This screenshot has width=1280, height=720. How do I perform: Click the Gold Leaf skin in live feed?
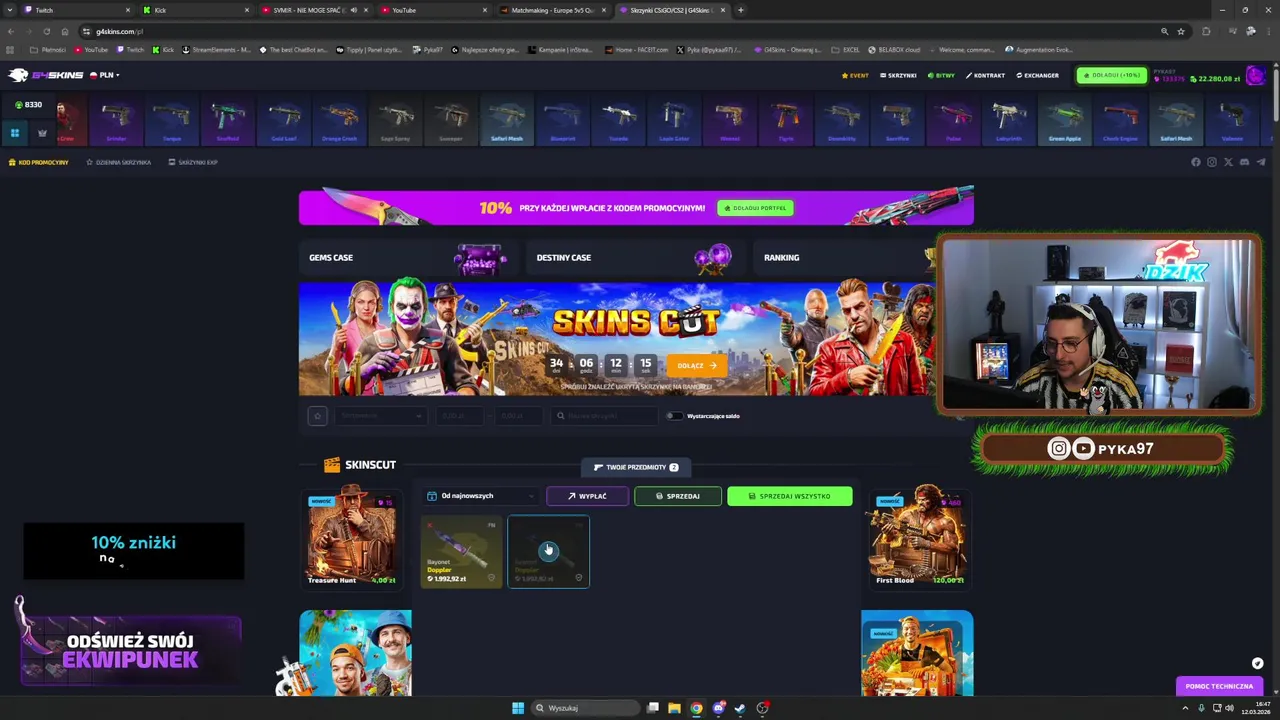[284, 121]
